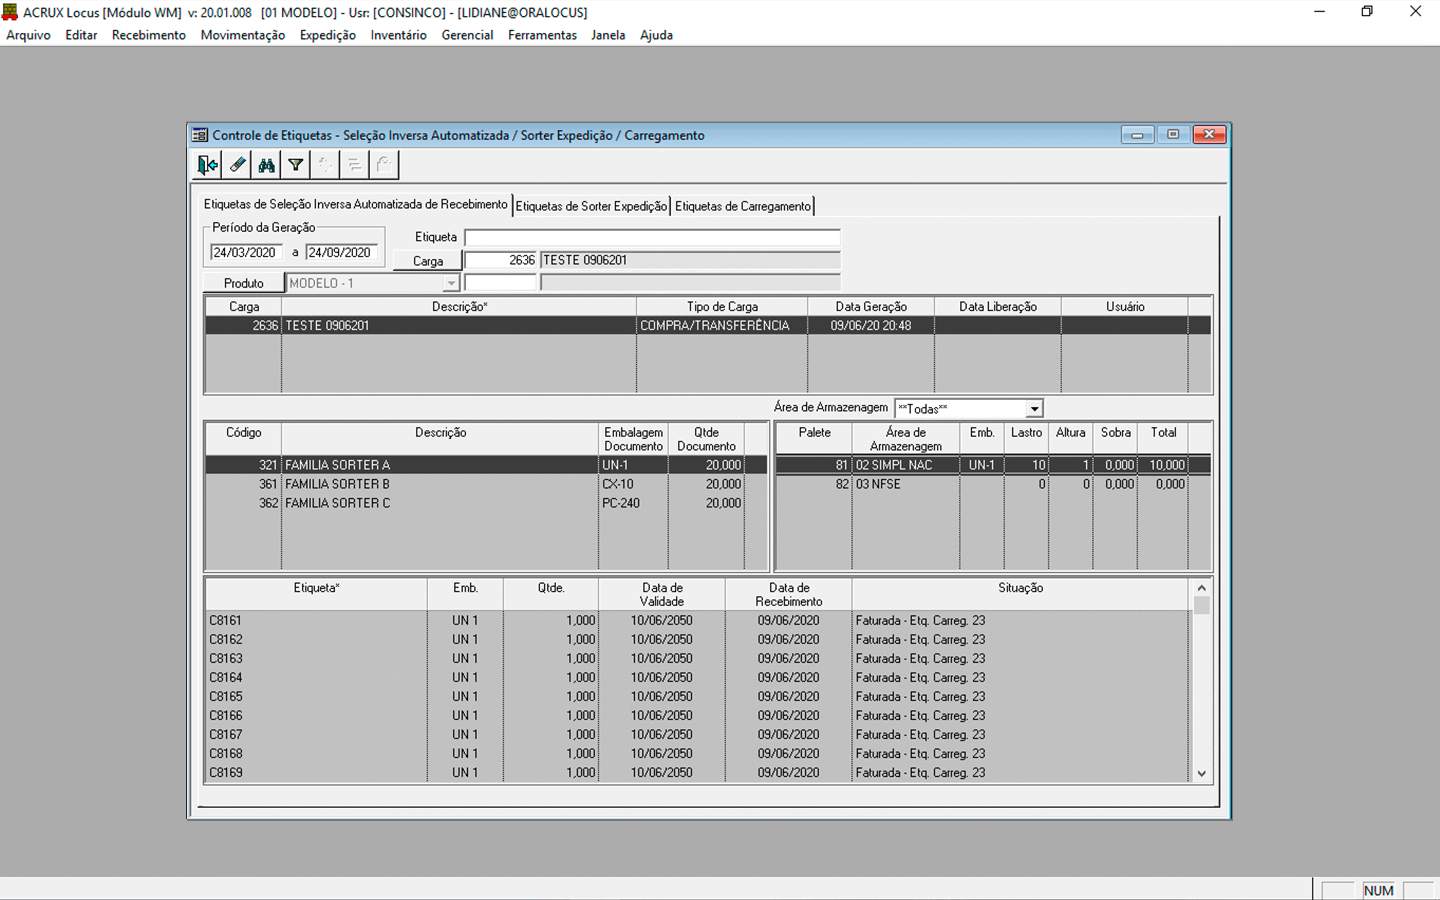The image size is (1440, 900).
Task: Click the label control window icon
Action: 200,135
